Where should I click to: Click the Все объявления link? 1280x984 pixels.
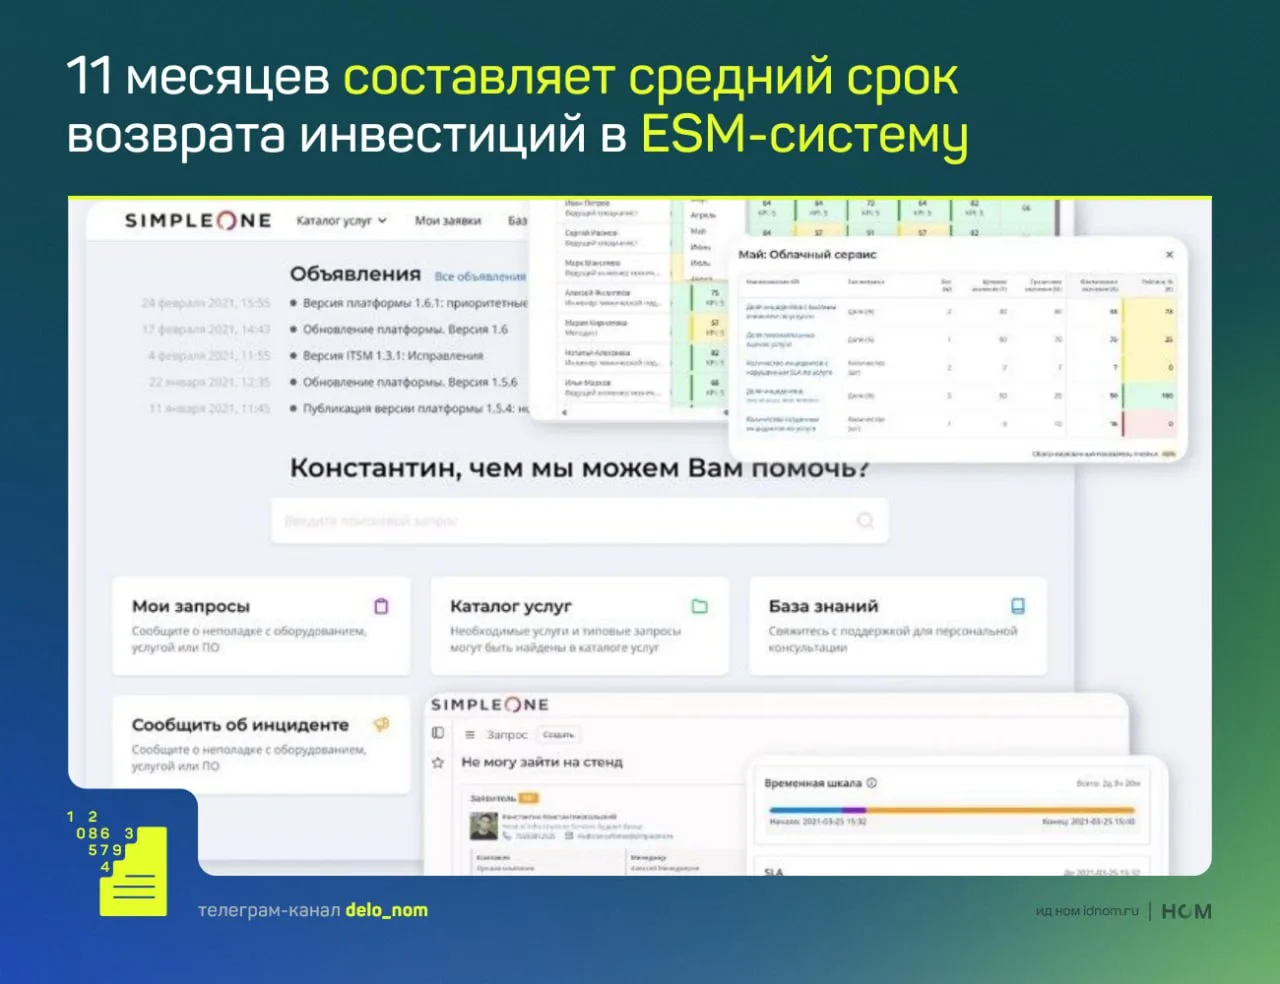(x=480, y=276)
